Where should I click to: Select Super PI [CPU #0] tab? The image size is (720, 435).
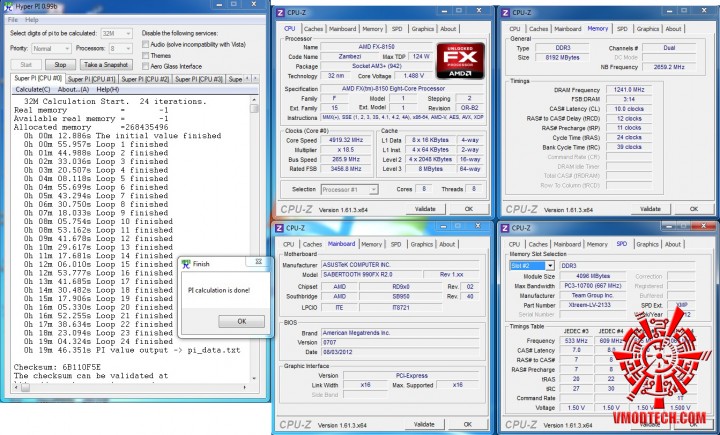point(38,78)
